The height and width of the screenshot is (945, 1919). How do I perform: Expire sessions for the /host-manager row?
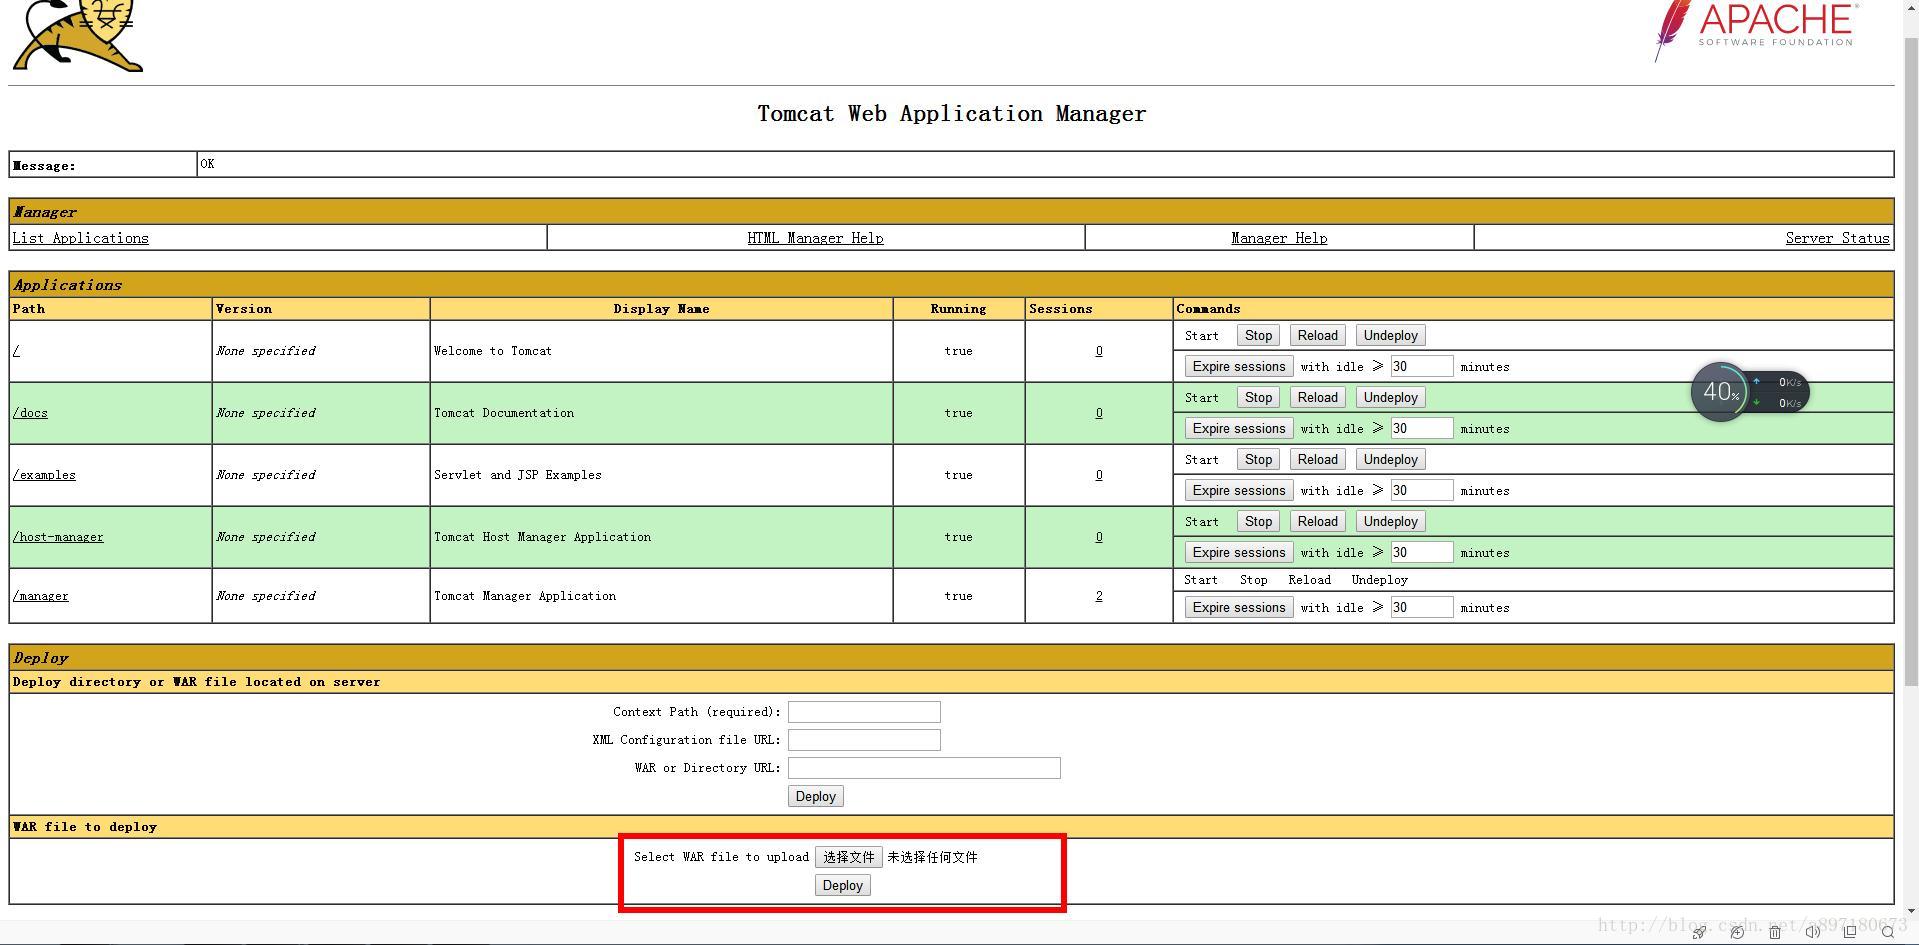[x=1238, y=553]
